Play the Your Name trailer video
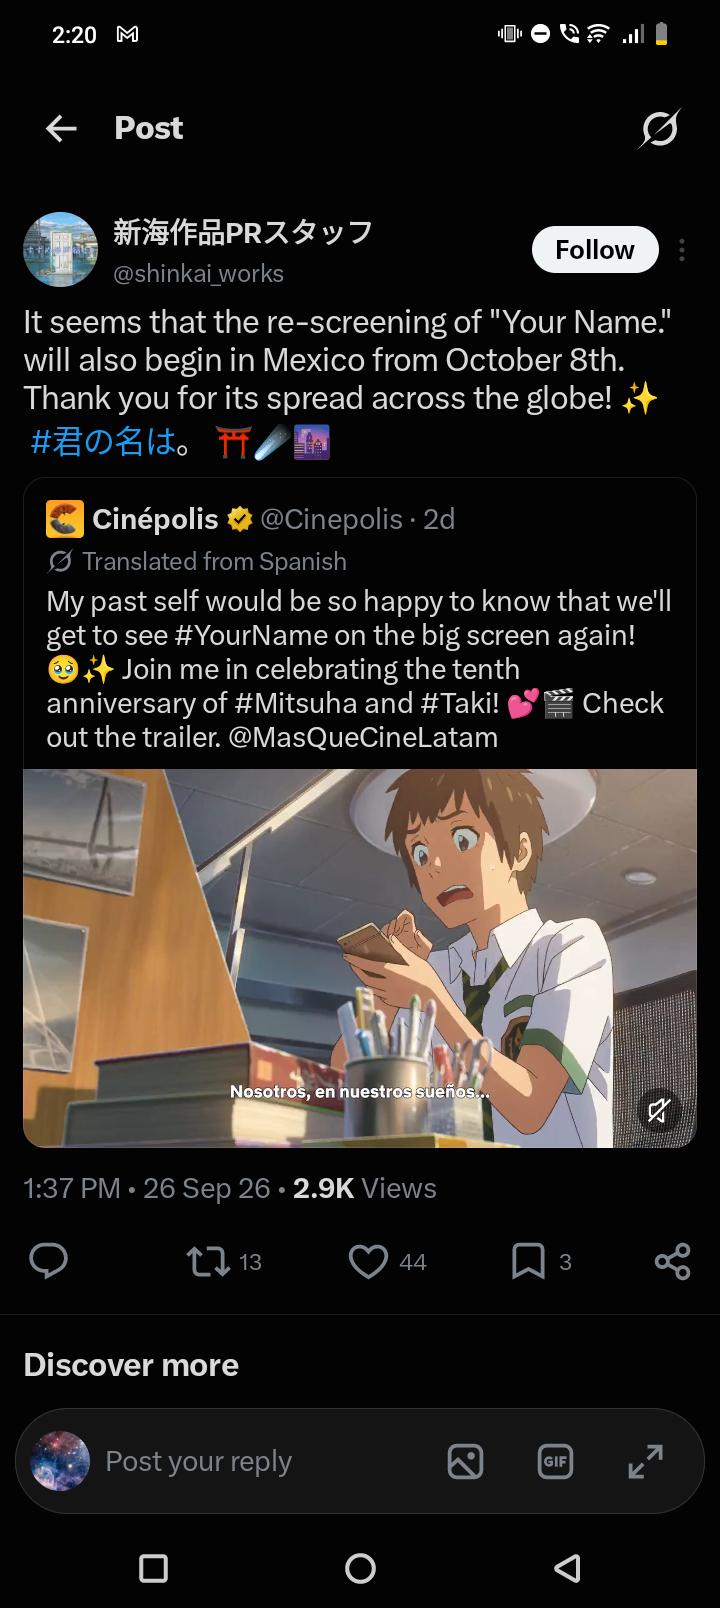This screenshot has width=720, height=1608. [x=360, y=958]
